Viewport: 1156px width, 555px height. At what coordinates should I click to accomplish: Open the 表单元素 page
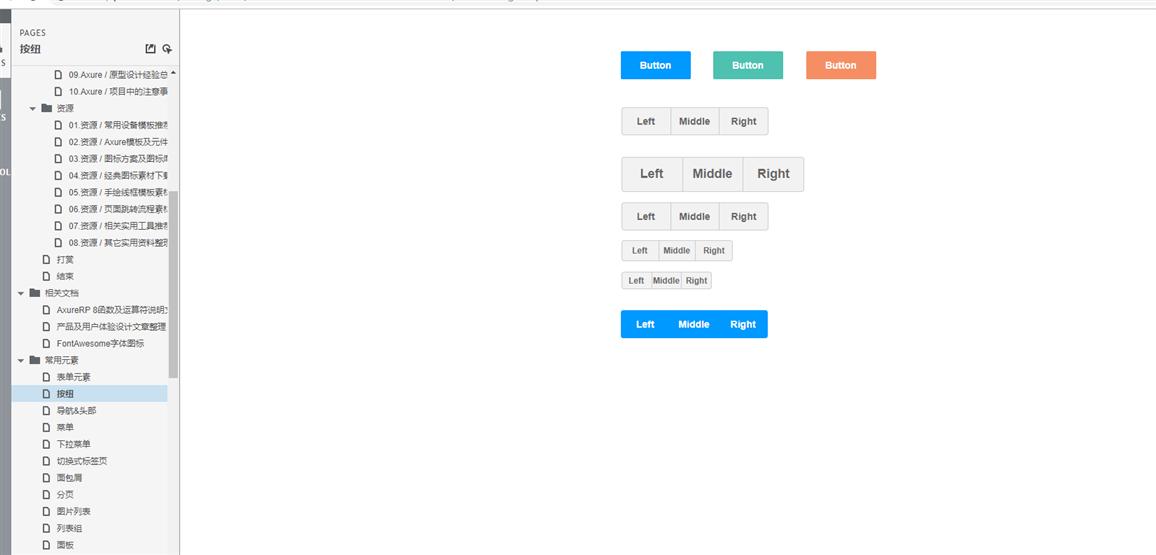[x=73, y=377]
